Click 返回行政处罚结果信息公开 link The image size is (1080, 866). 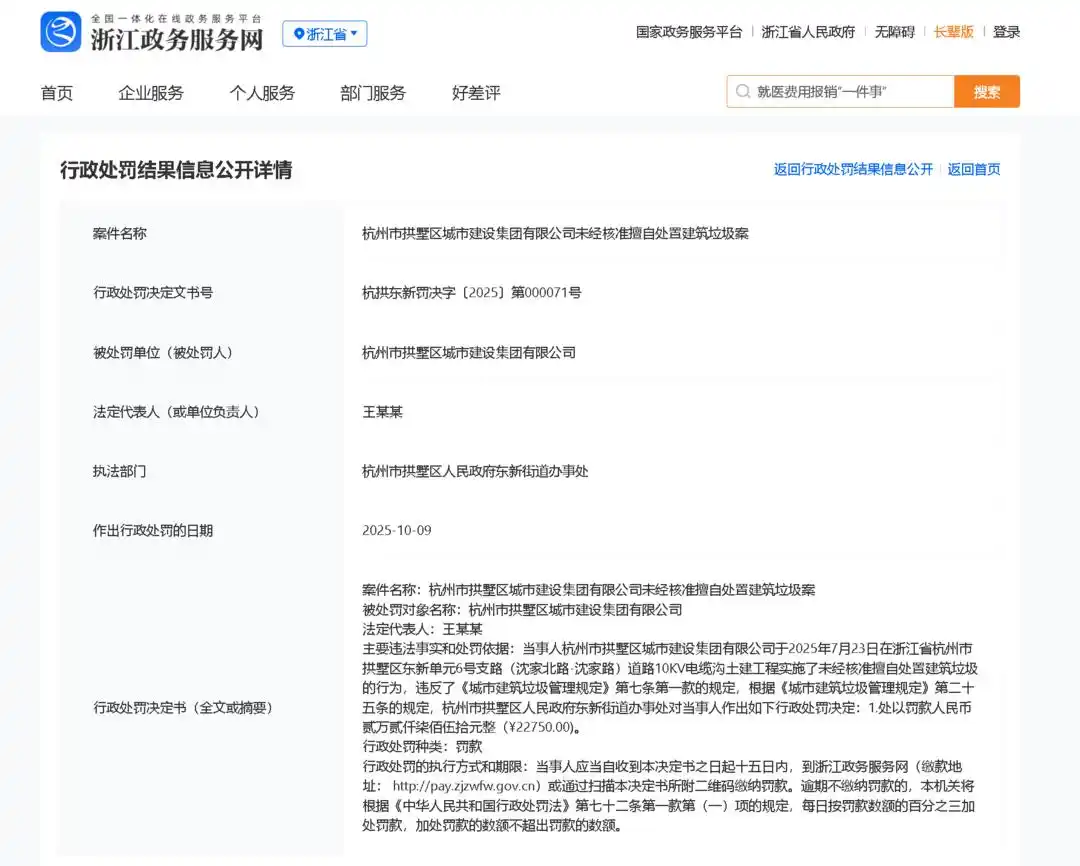point(853,169)
